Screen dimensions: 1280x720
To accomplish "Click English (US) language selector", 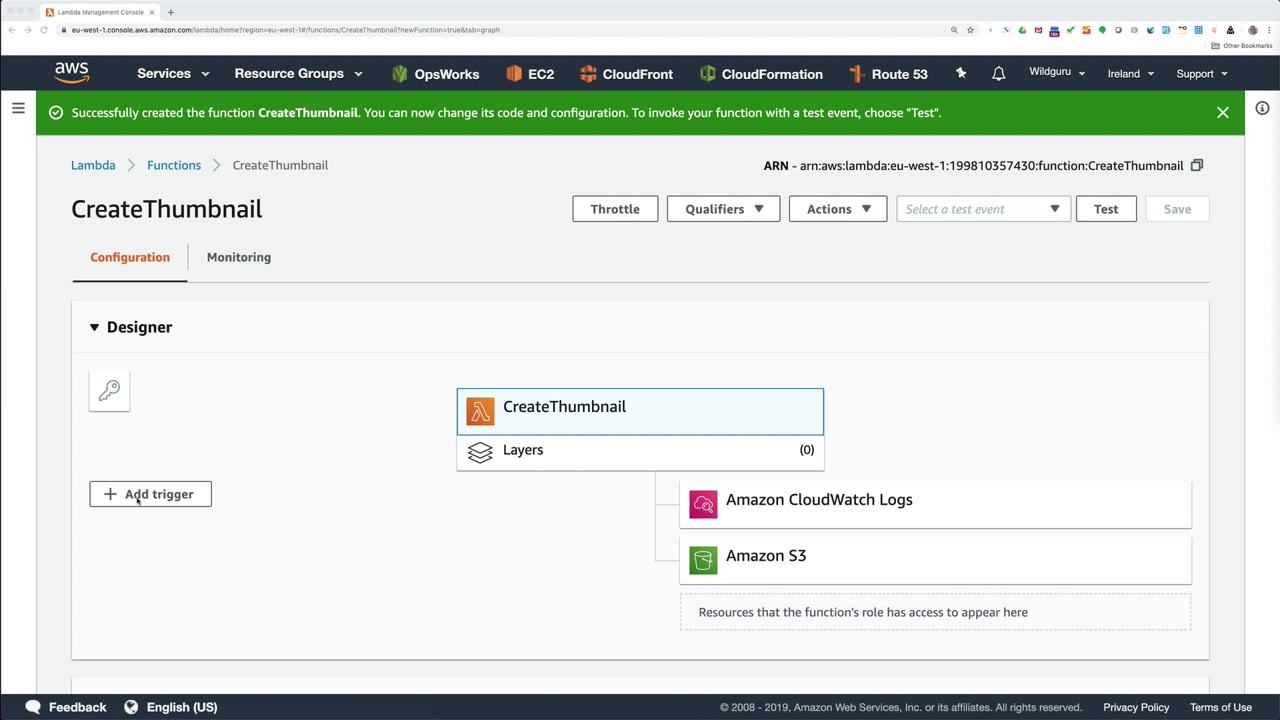I will click(182, 707).
